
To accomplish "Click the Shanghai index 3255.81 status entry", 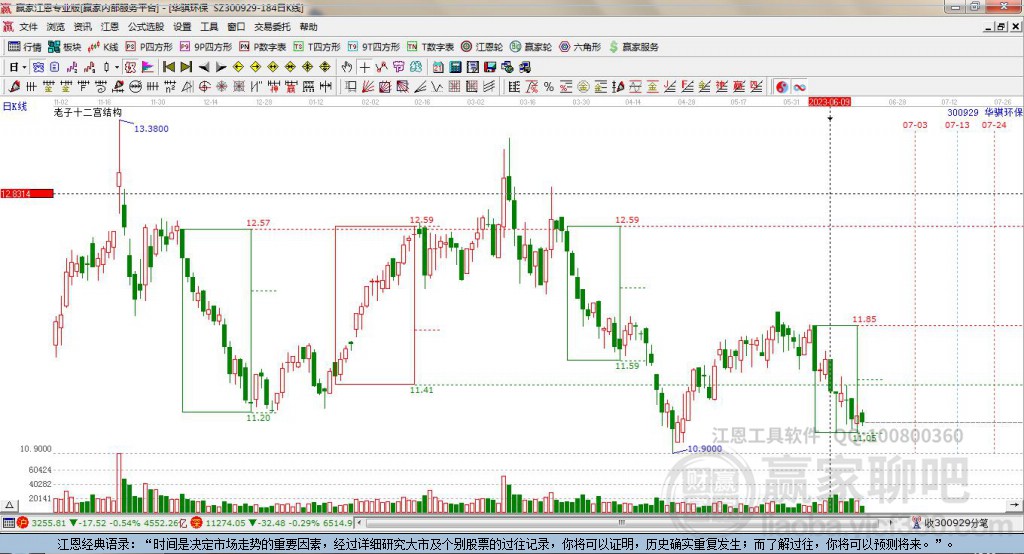I will click(x=48, y=523).
